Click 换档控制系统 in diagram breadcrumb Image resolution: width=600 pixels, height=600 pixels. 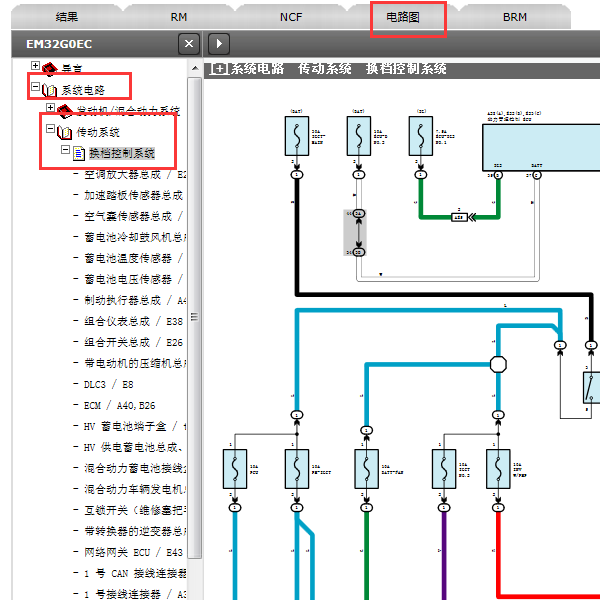(406, 69)
